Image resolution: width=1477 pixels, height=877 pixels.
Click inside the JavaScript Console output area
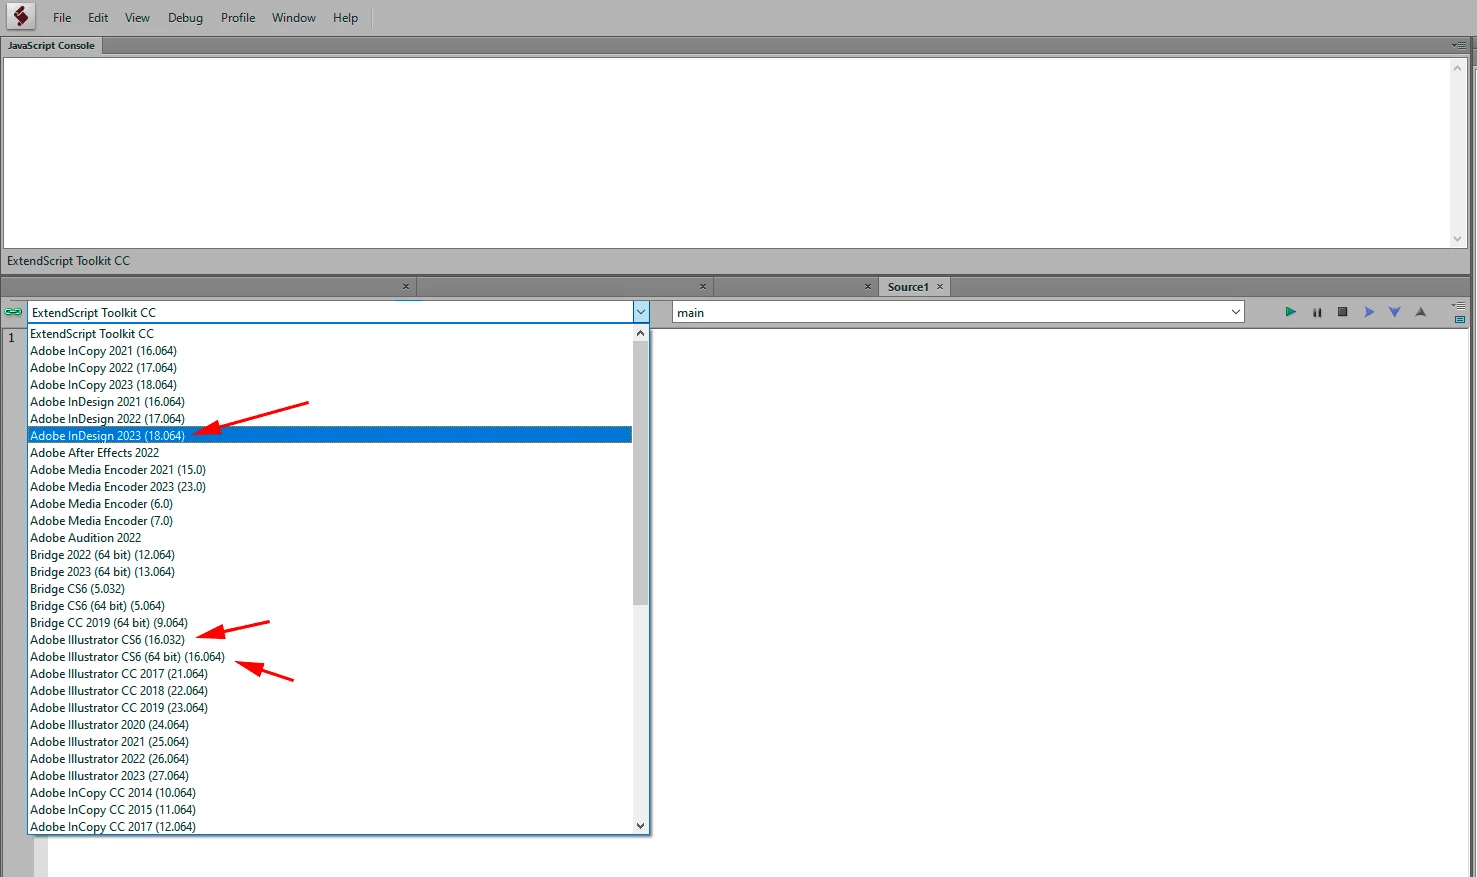tap(727, 152)
